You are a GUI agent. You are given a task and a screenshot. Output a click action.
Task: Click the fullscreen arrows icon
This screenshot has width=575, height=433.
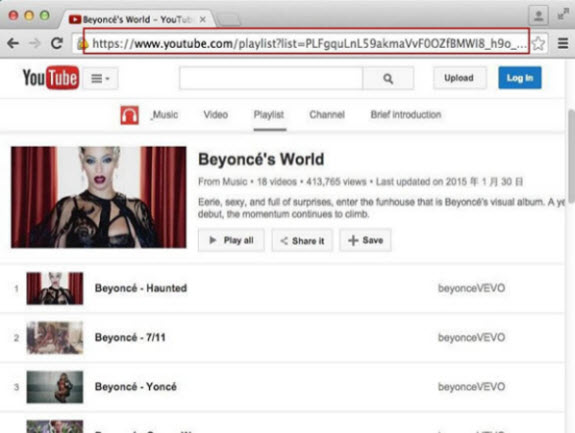[563, 15]
